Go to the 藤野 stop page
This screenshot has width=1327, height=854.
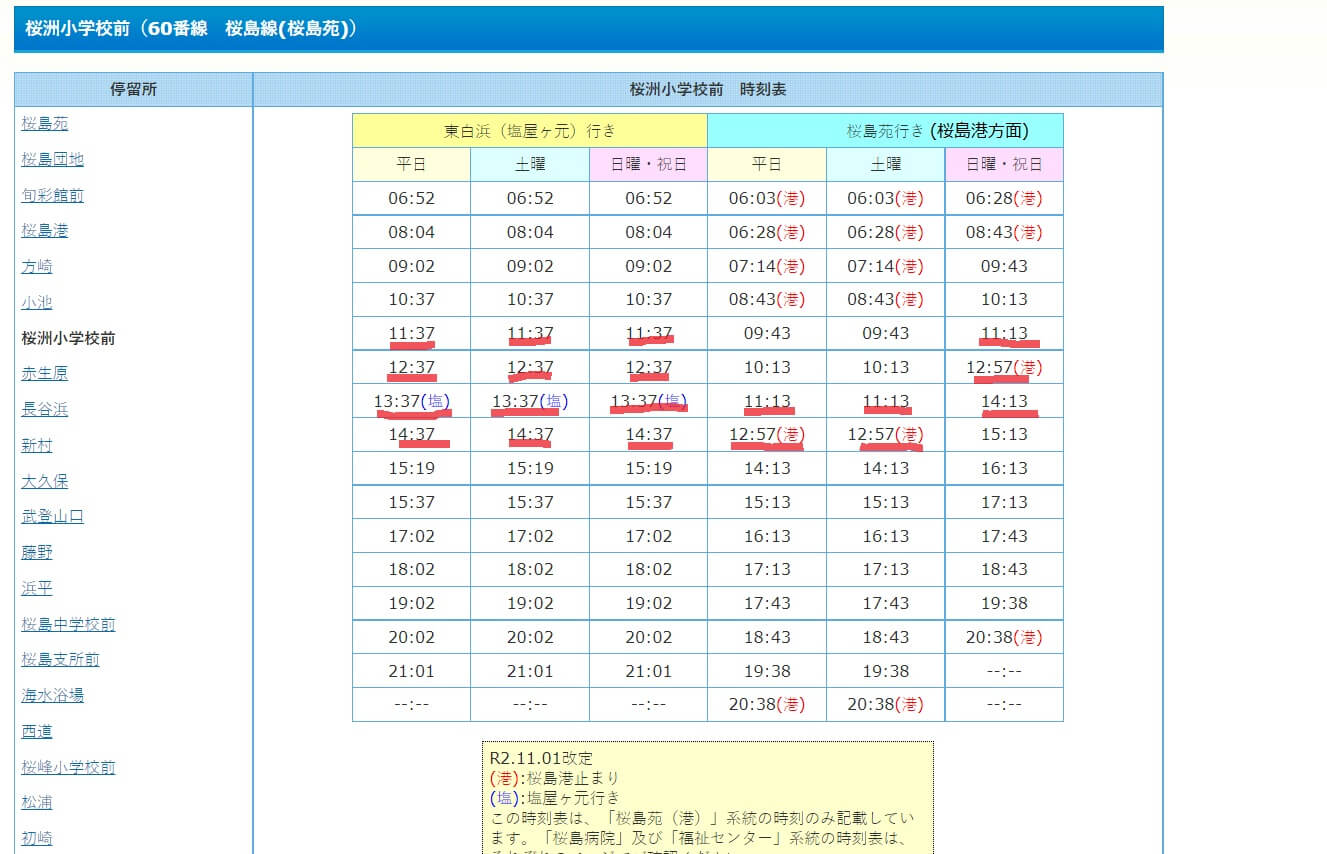(37, 553)
